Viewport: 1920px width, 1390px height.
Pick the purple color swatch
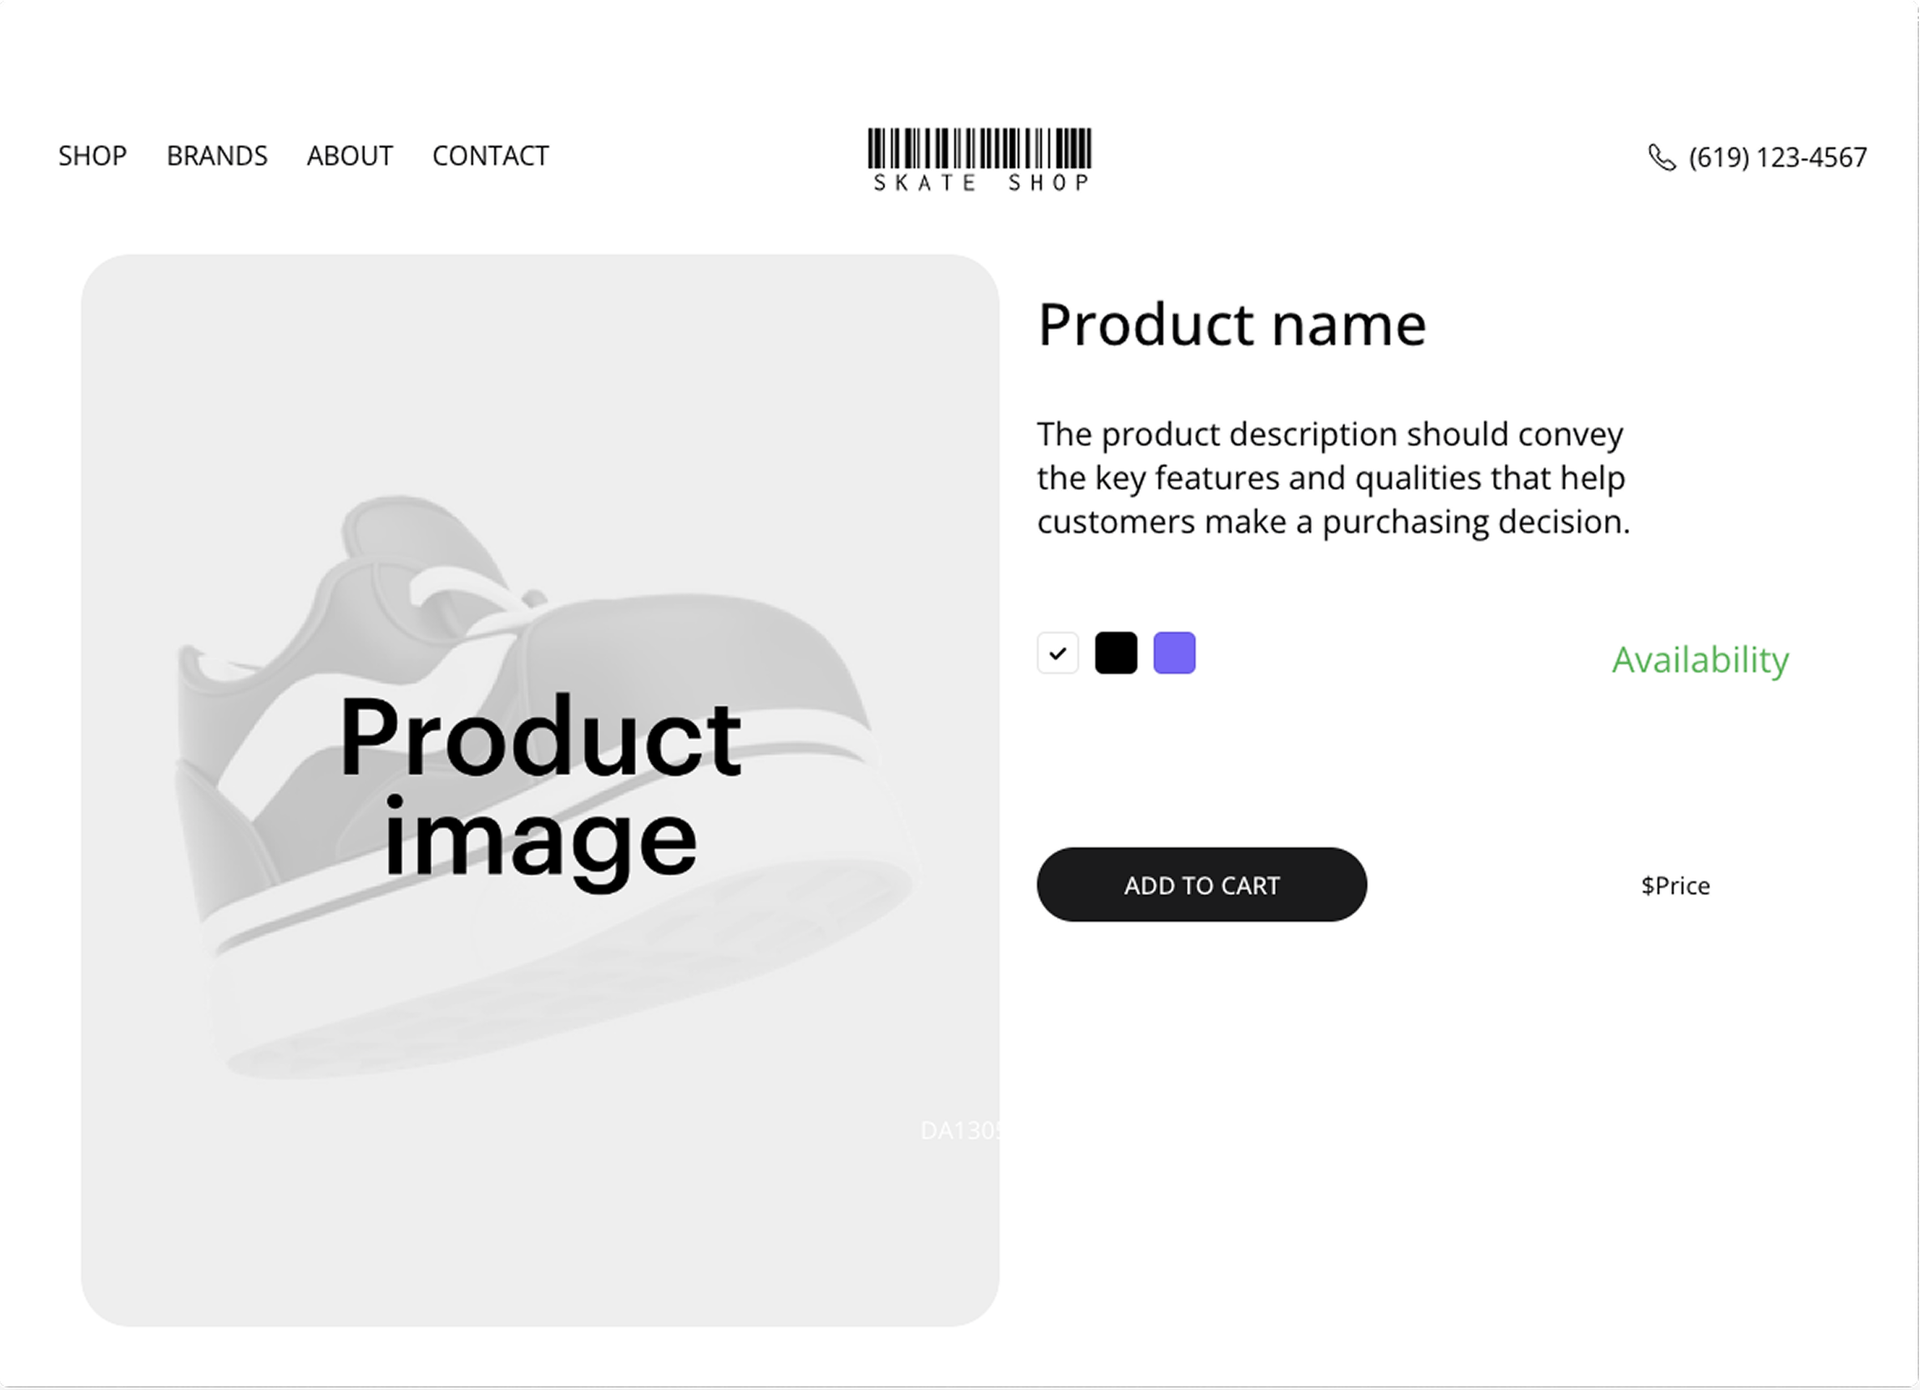tap(1174, 653)
